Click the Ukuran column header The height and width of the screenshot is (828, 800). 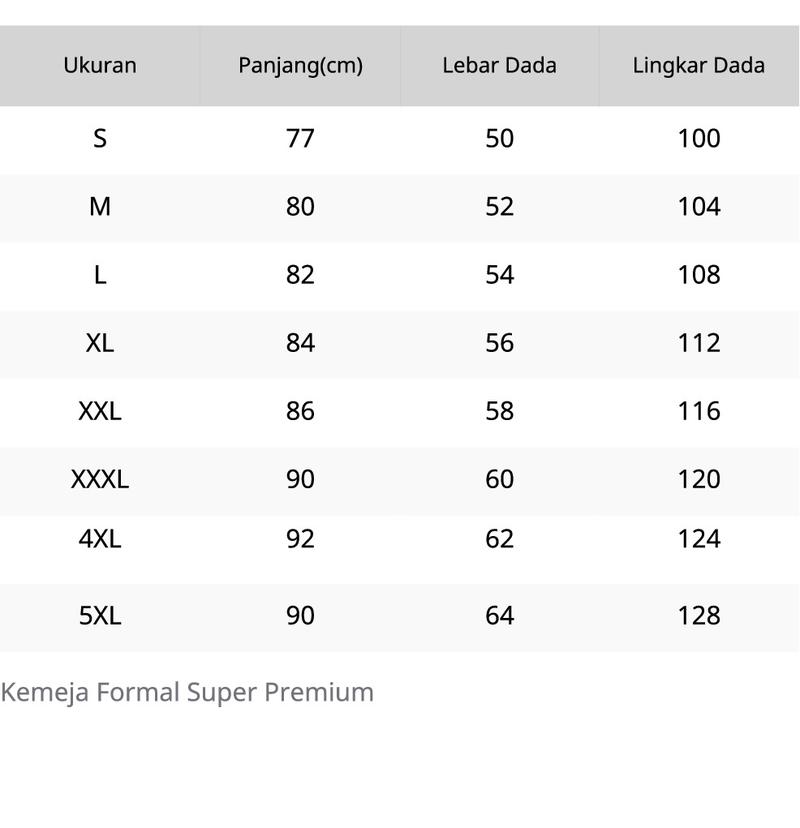point(100,65)
